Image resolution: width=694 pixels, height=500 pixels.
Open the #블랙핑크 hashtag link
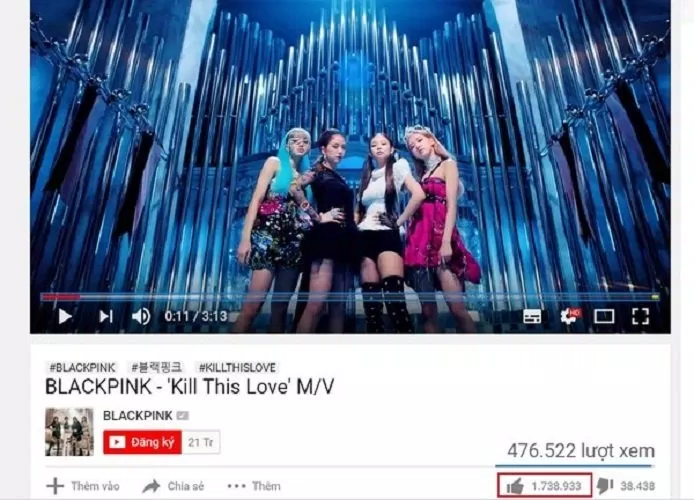click(x=156, y=367)
